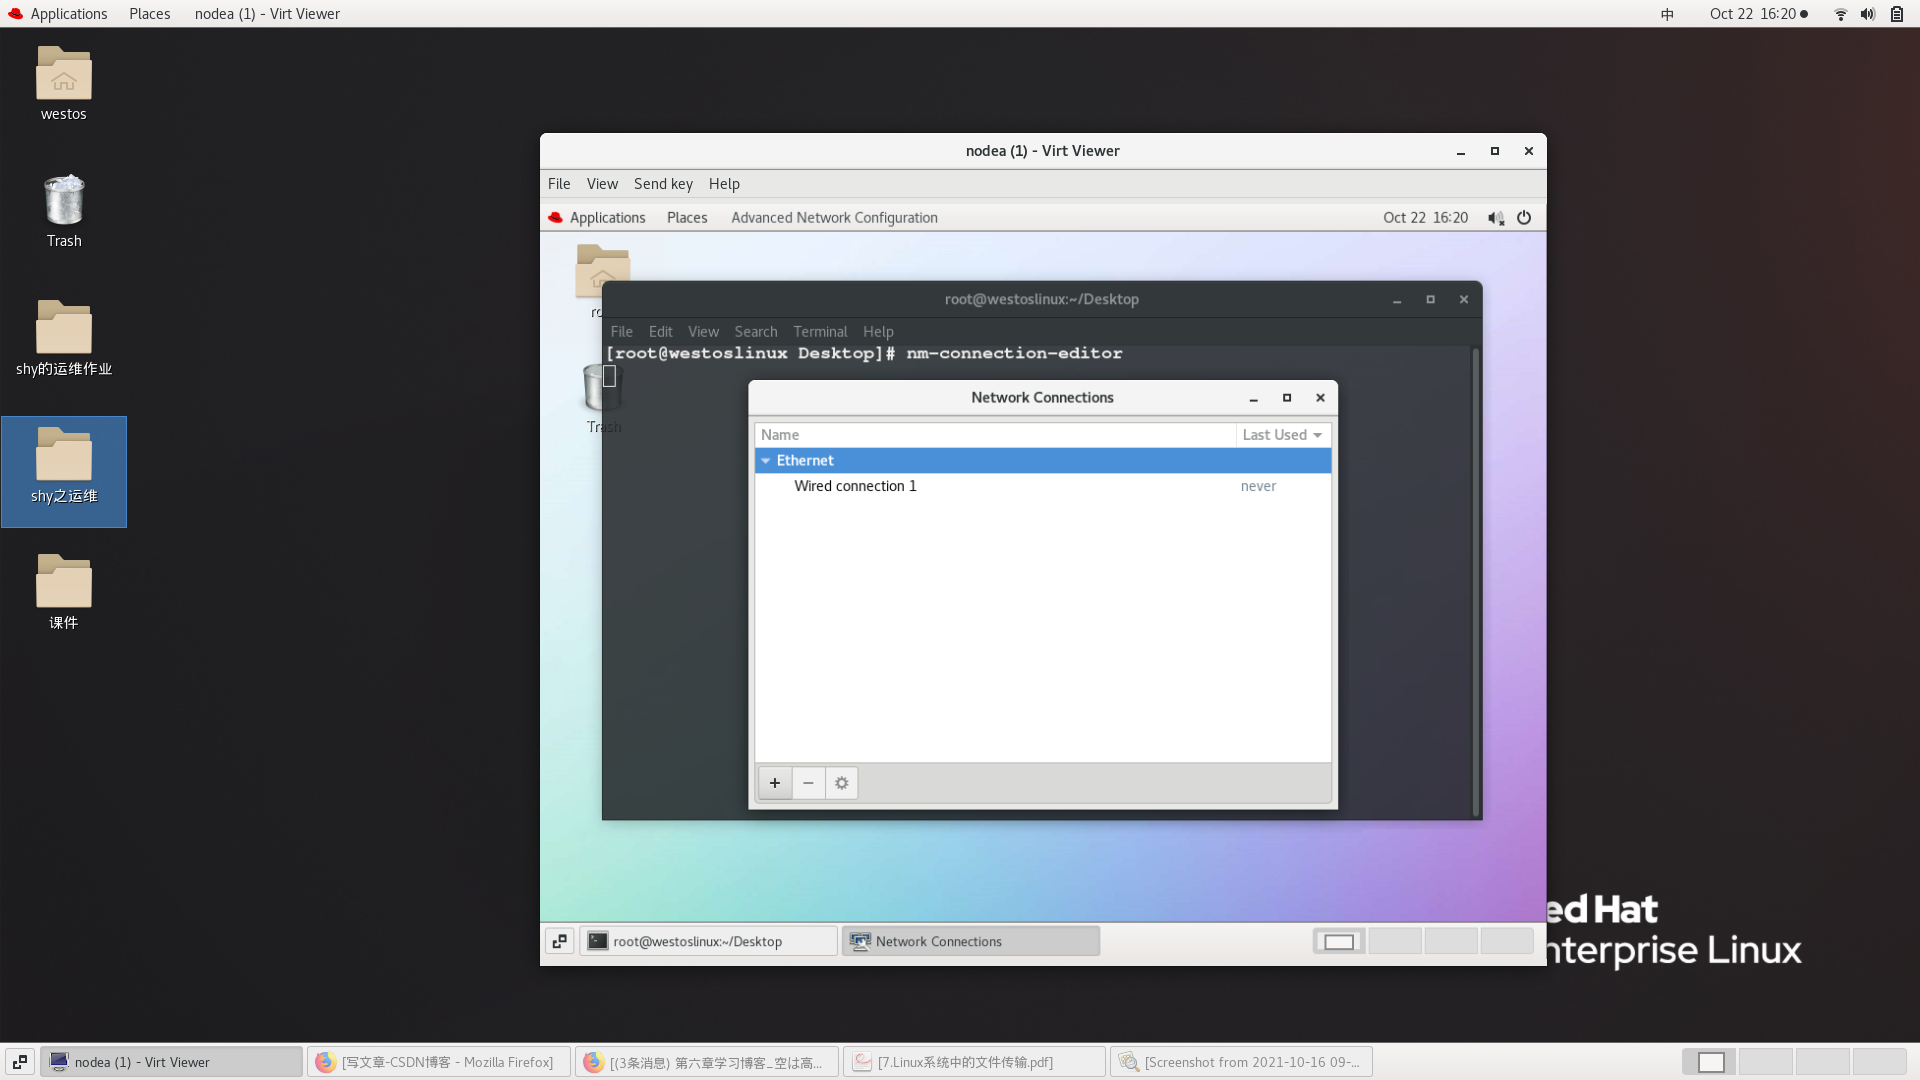Open host Applications menu
The image size is (1920, 1080).
click(58, 14)
